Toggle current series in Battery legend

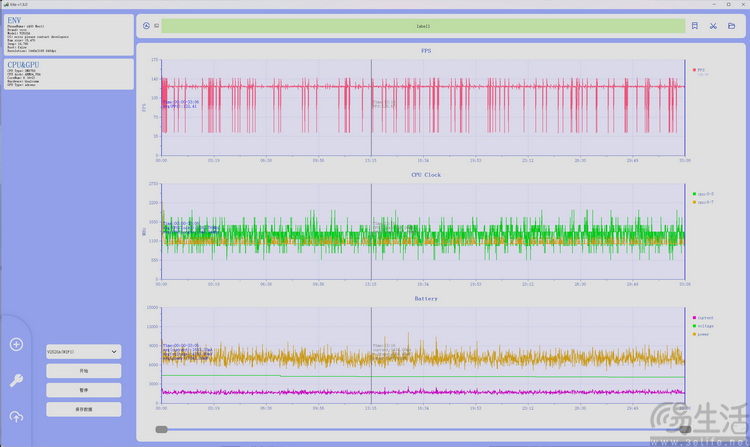coord(704,317)
